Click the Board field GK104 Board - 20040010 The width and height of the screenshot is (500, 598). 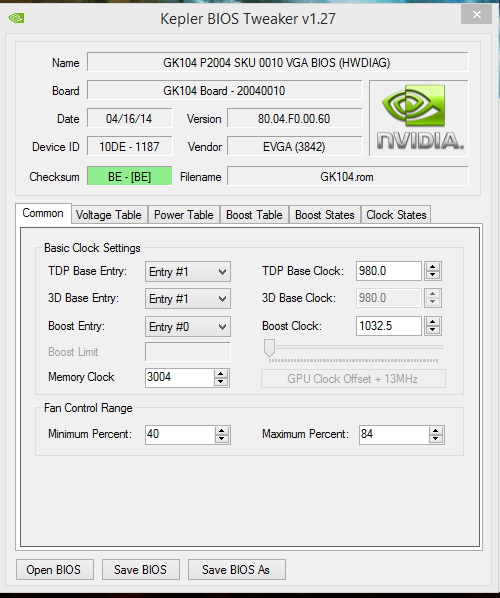tap(224, 90)
